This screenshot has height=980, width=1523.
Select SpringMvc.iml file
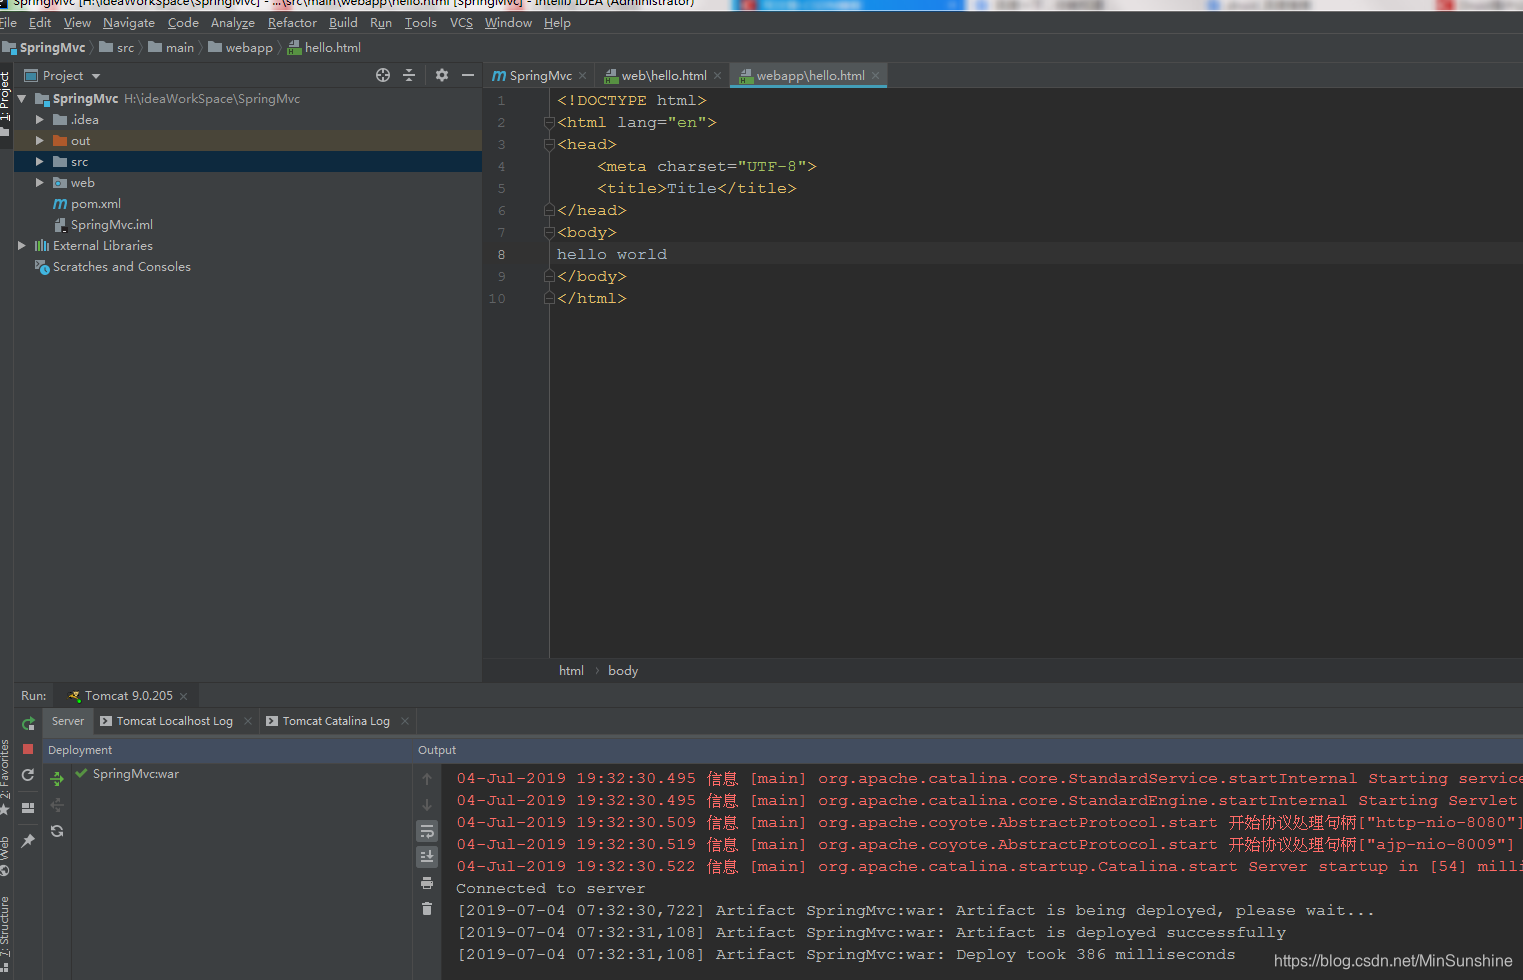coord(111,225)
